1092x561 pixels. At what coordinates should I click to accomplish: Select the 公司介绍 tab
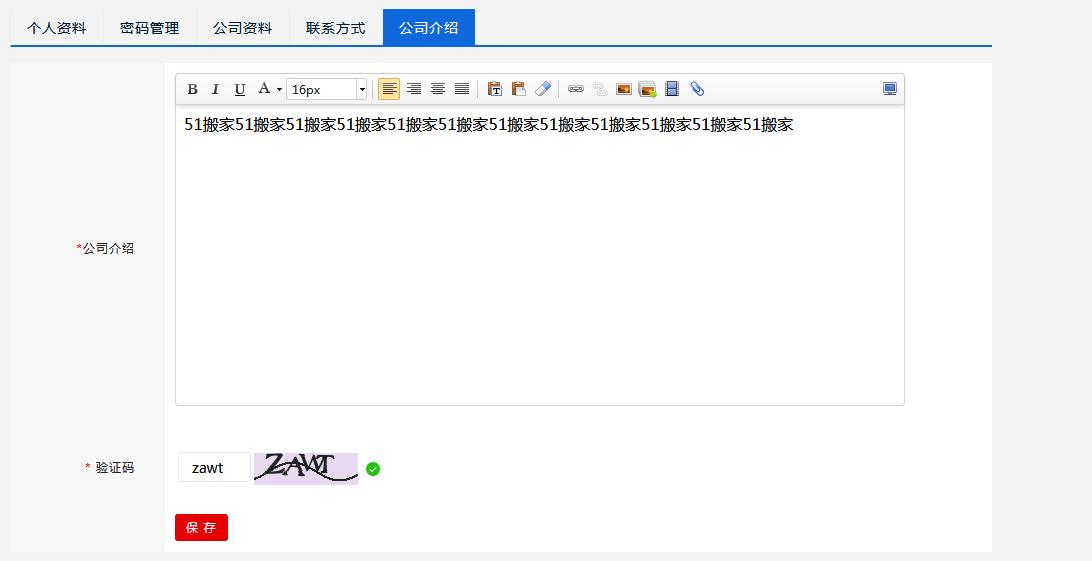(x=429, y=28)
